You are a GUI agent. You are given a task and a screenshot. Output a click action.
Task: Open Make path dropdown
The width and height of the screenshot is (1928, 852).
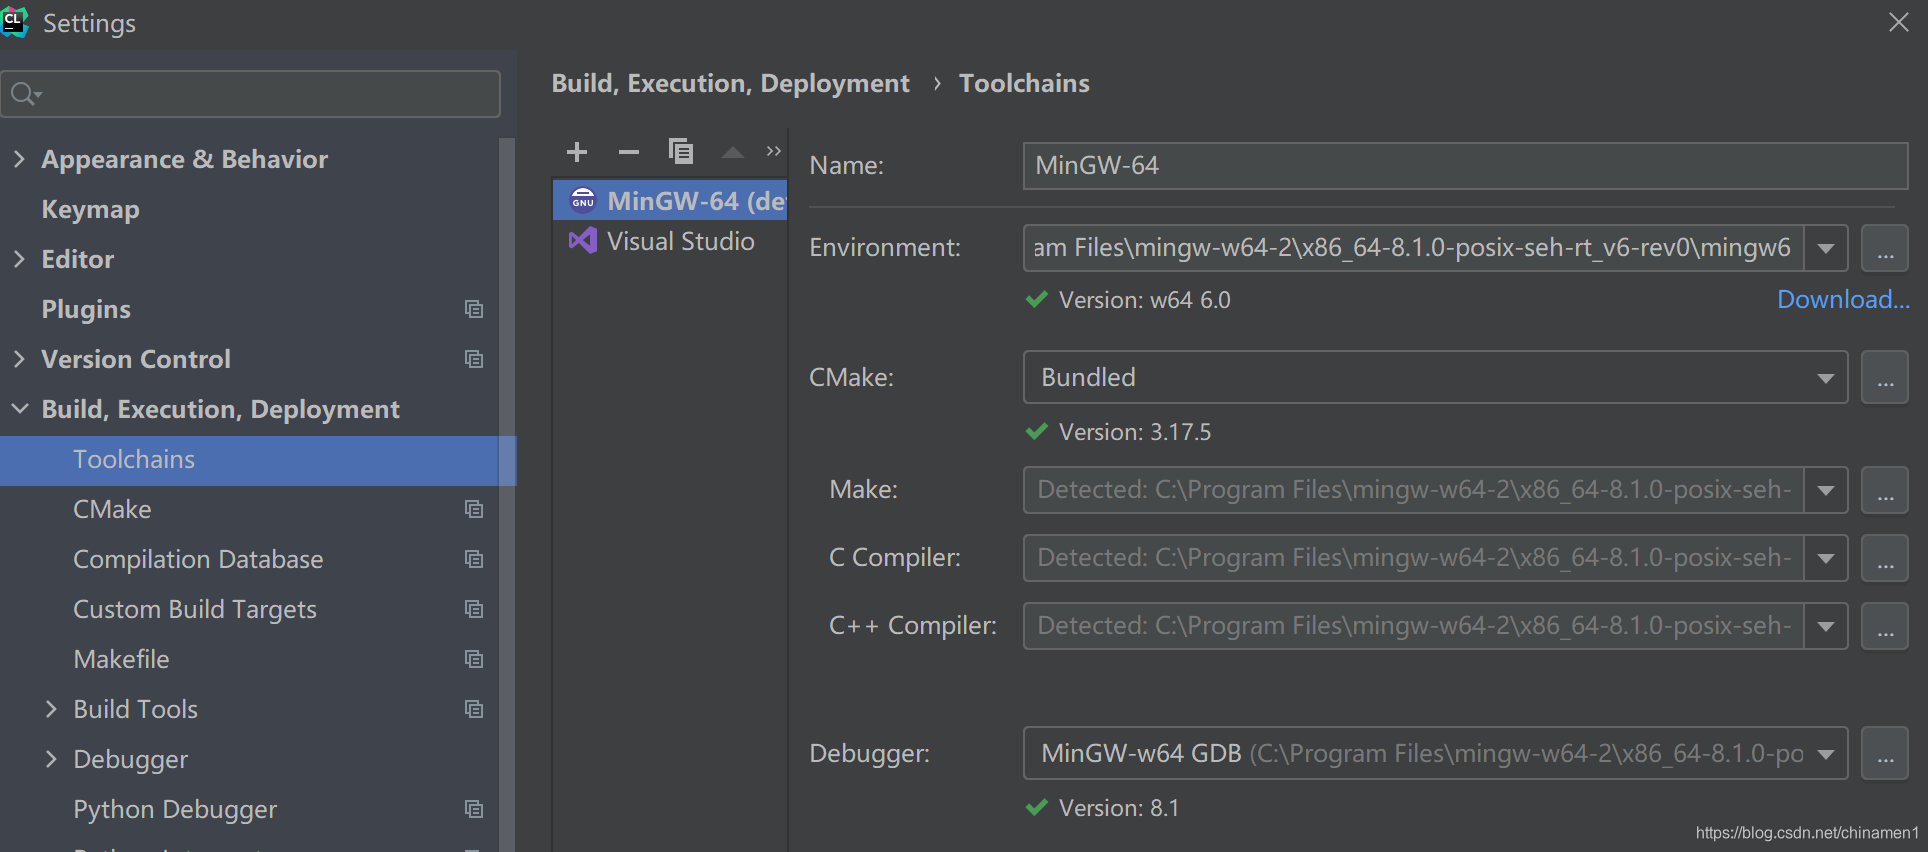pyautogui.click(x=1826, y=490)
